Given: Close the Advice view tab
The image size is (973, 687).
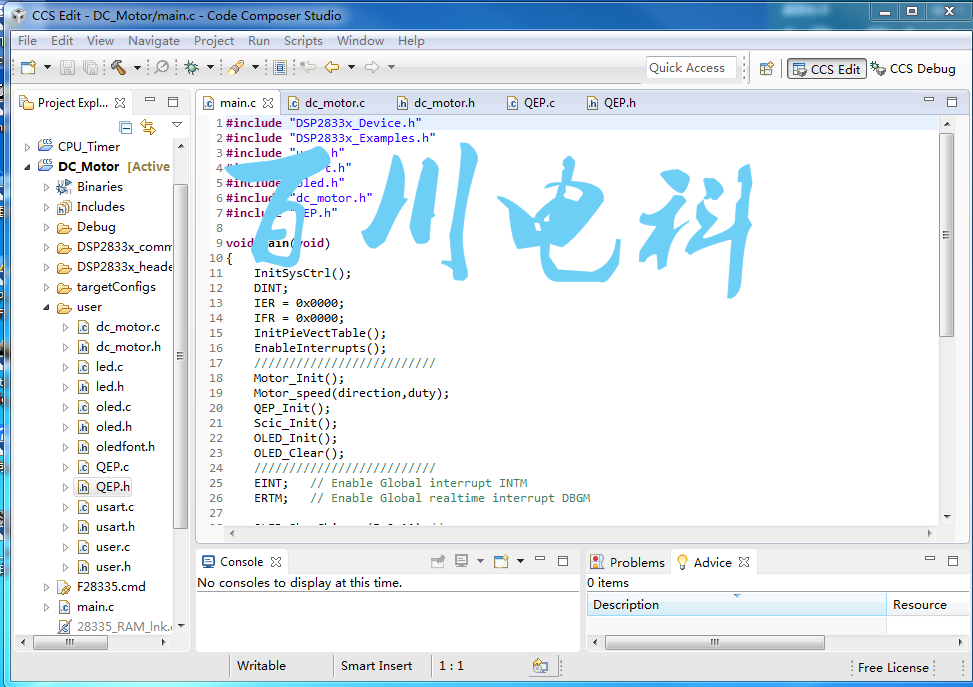Looking at the screenshot, I should pos(744,562).
